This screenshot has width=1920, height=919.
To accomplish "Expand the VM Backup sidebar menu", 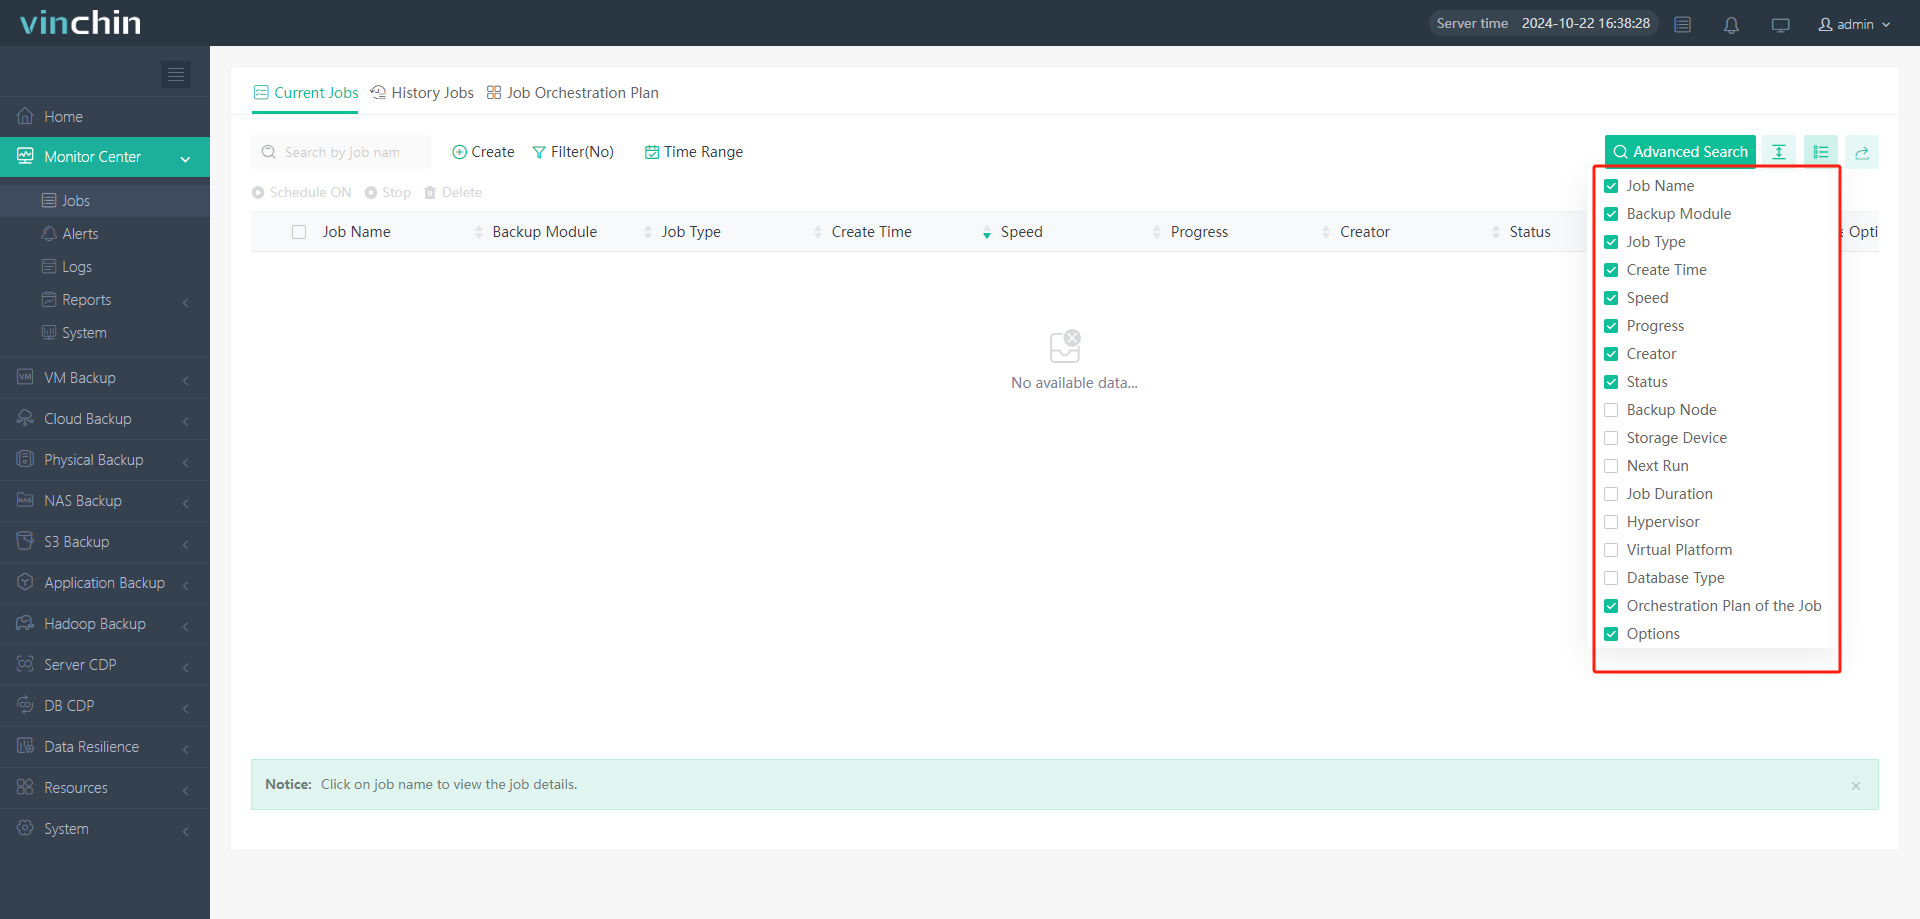I will (105, 378).
